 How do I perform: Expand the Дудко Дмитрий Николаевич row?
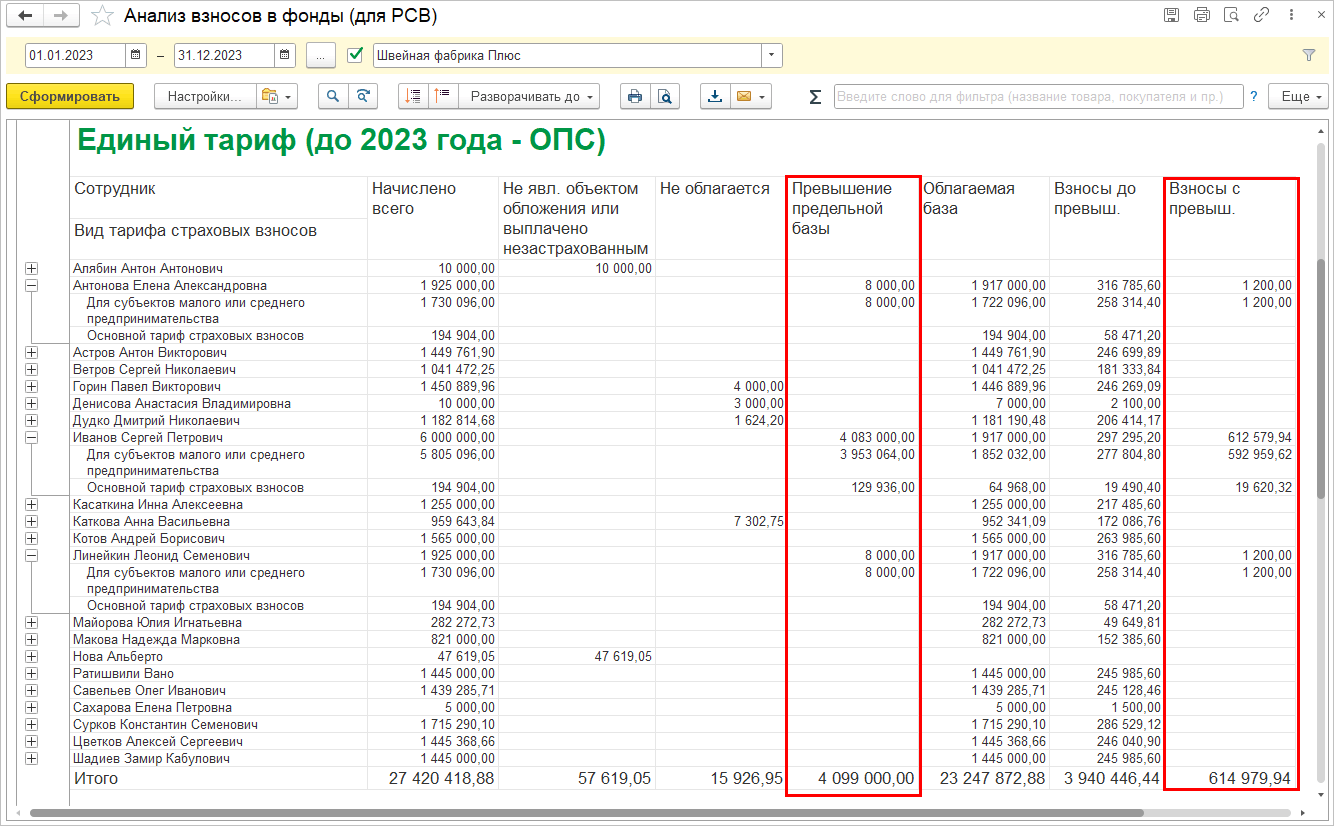[31, 420]
